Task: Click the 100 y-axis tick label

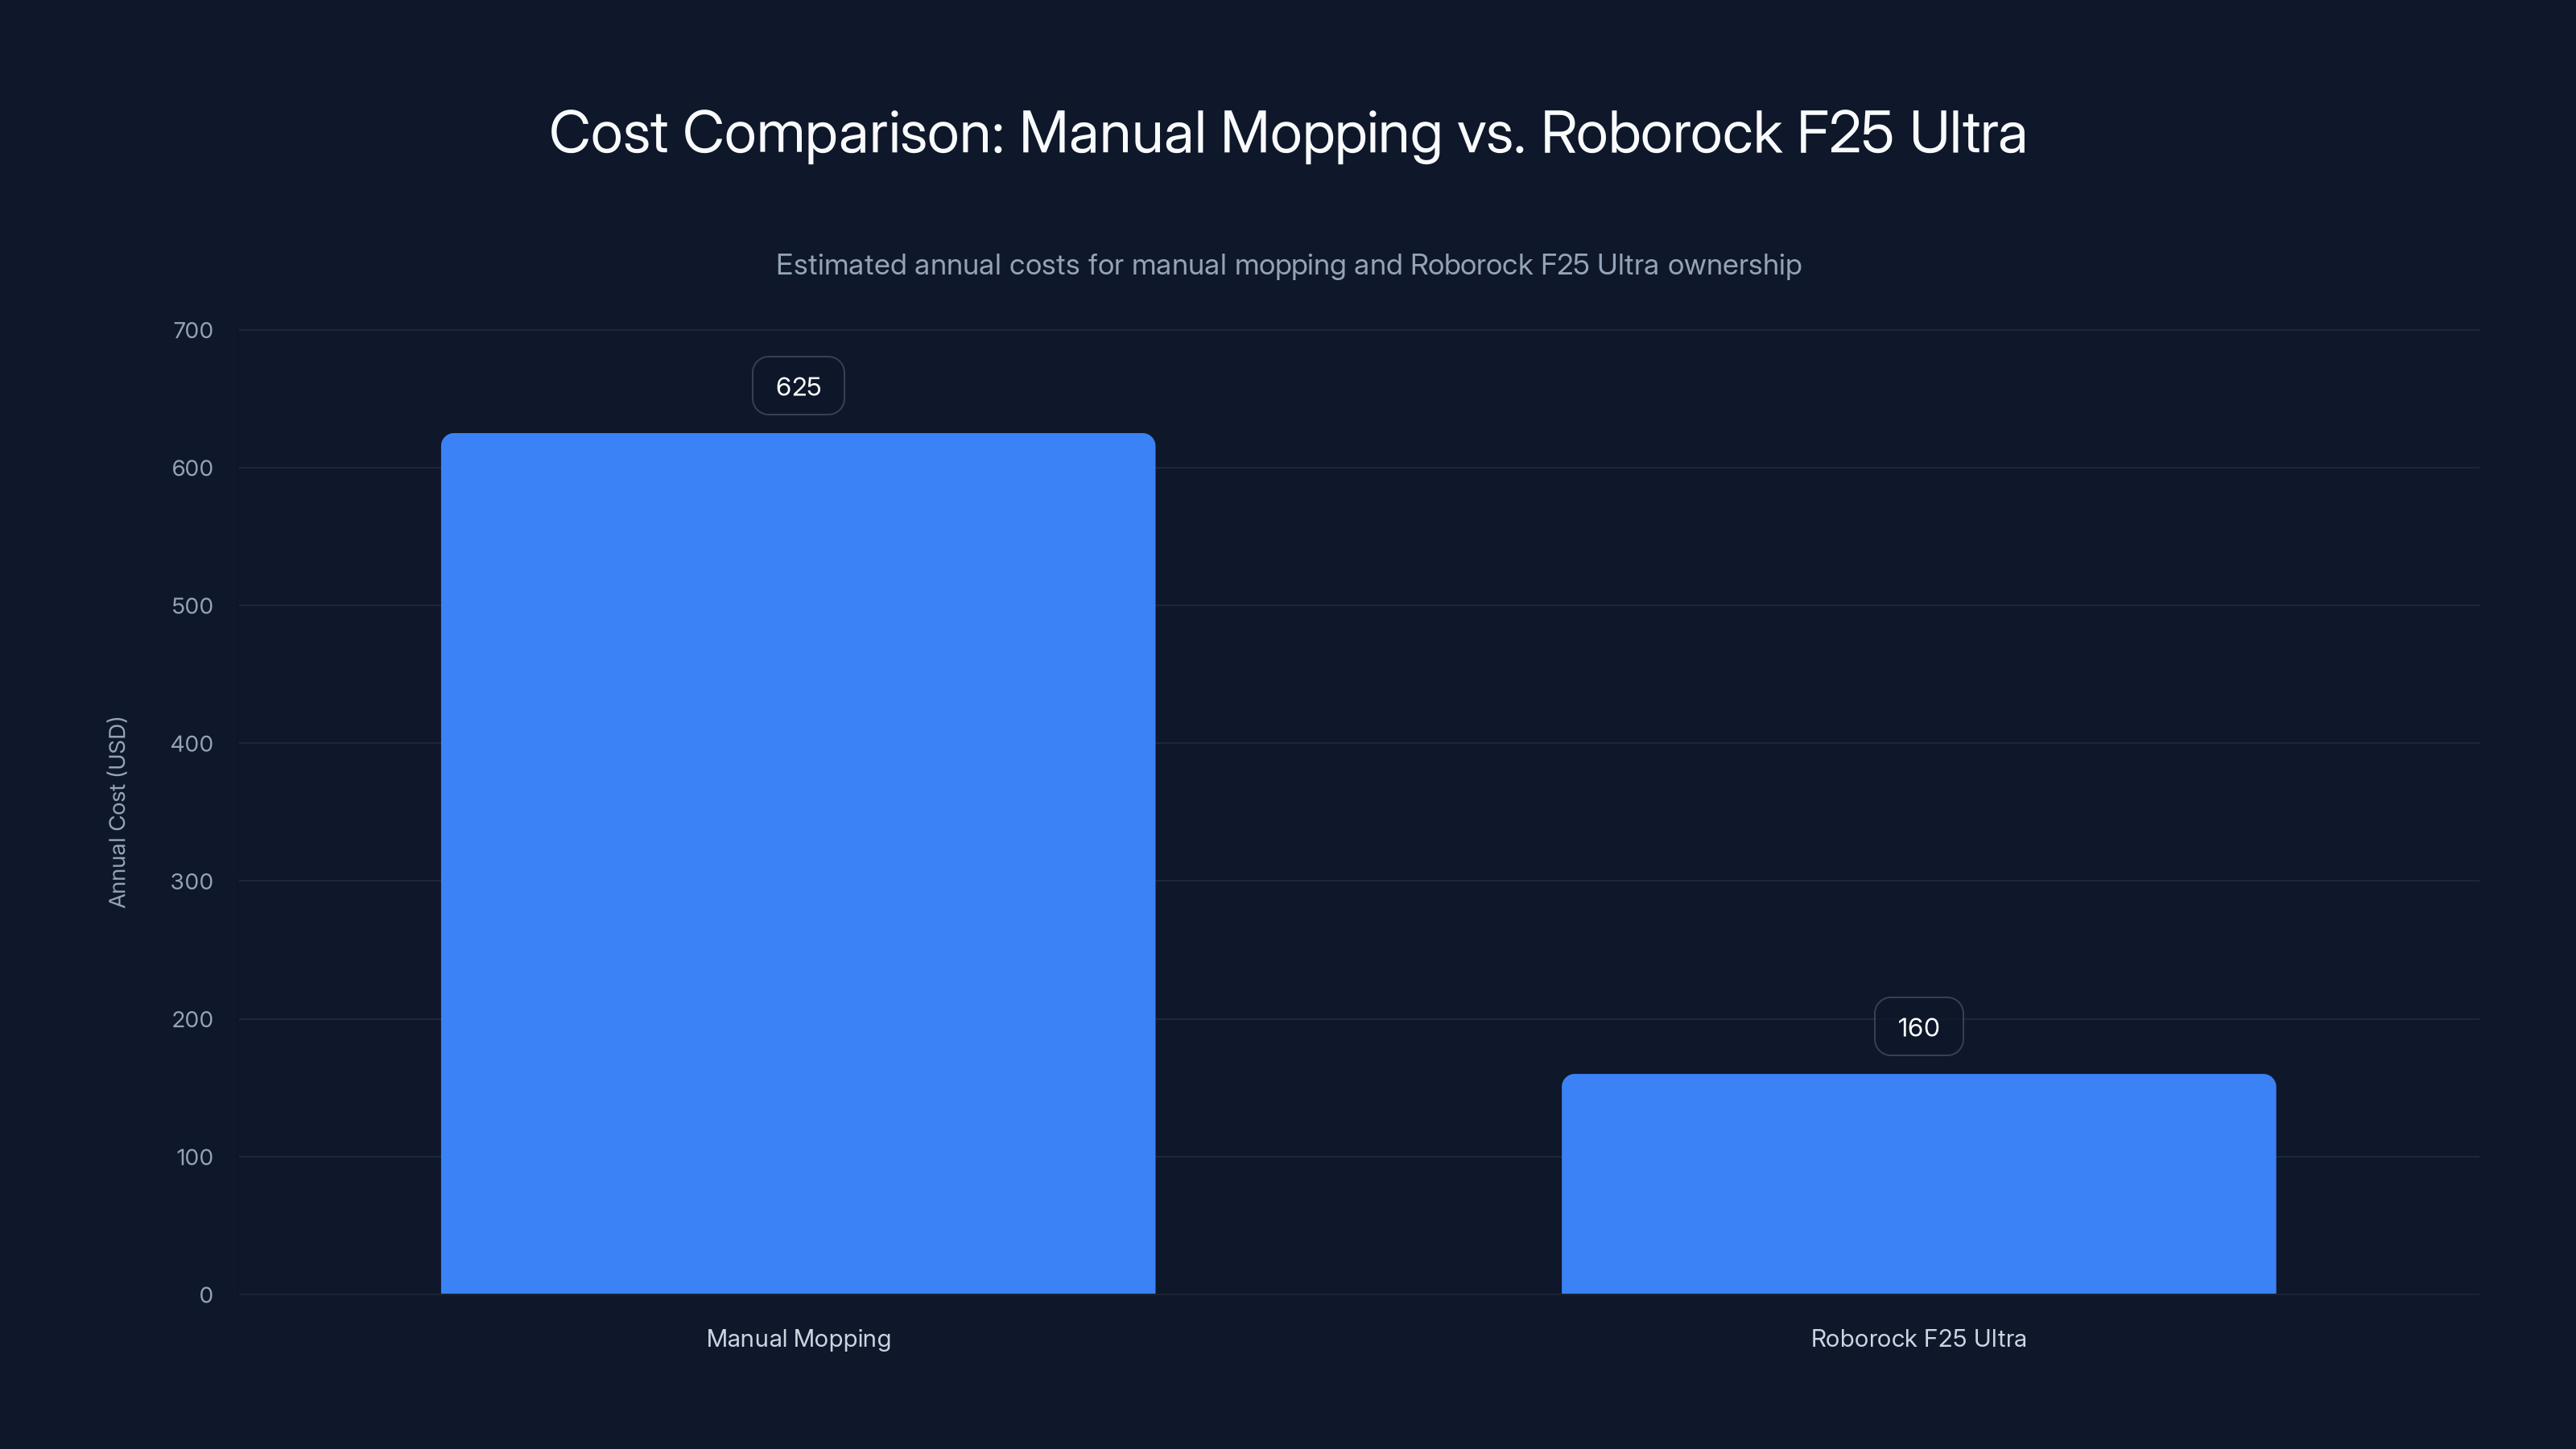Action: click(196, 1157)
